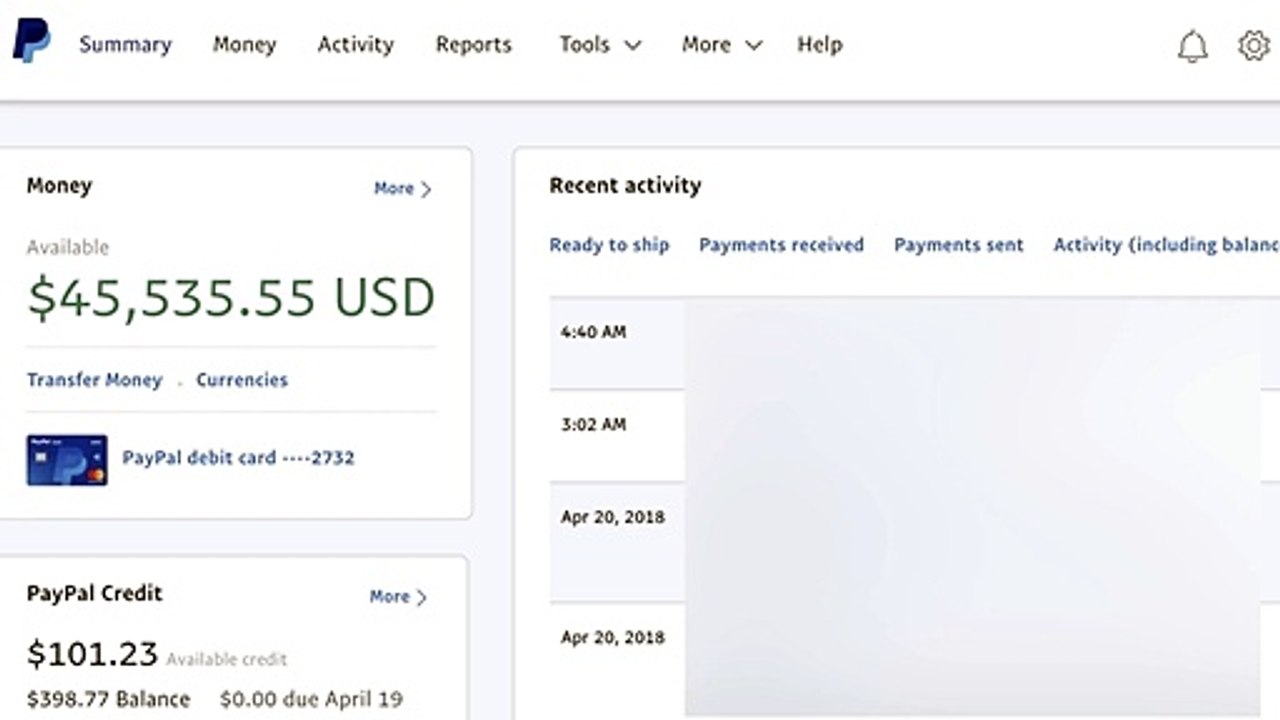1280x720 pixels.
Task: Switch to the Payments received tab
Action: click(781, 245)
